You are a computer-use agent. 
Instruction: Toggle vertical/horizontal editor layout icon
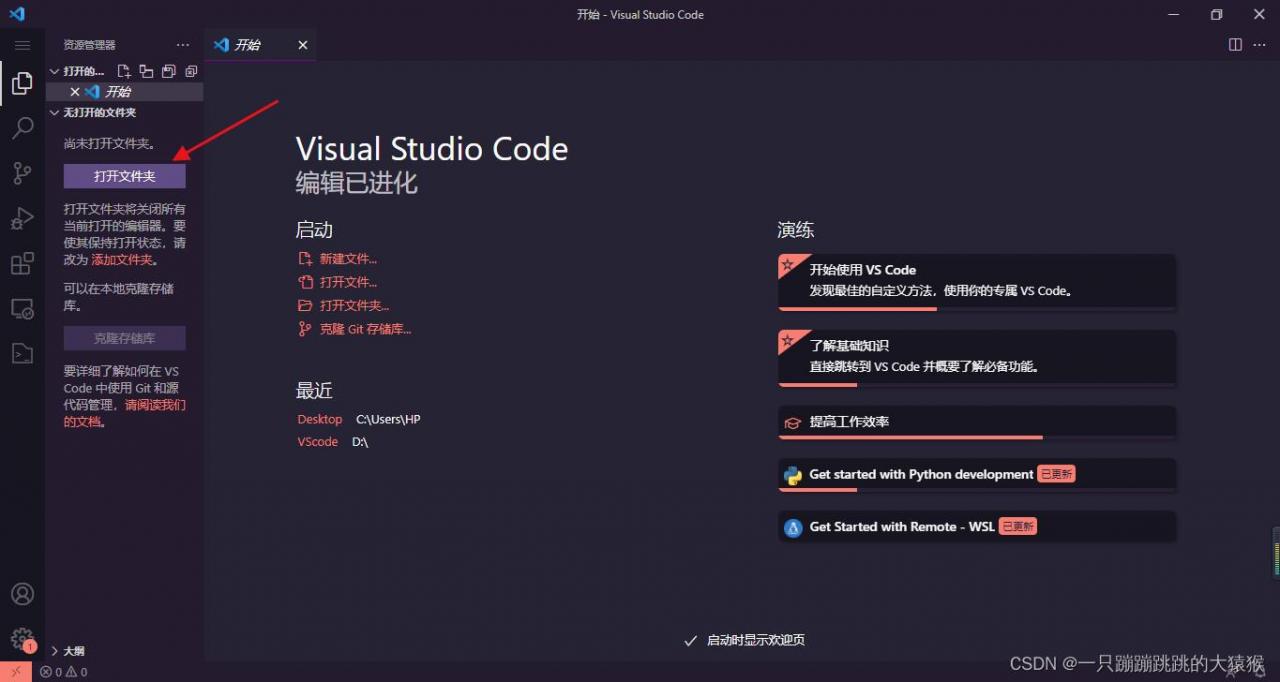pyautogui.click(x=146, y=71)
